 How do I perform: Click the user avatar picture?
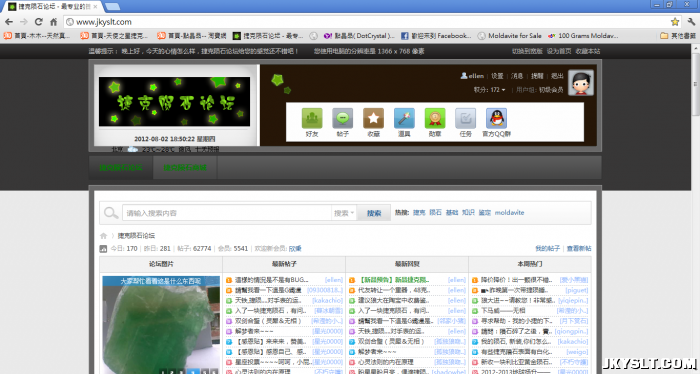point(580,83)
